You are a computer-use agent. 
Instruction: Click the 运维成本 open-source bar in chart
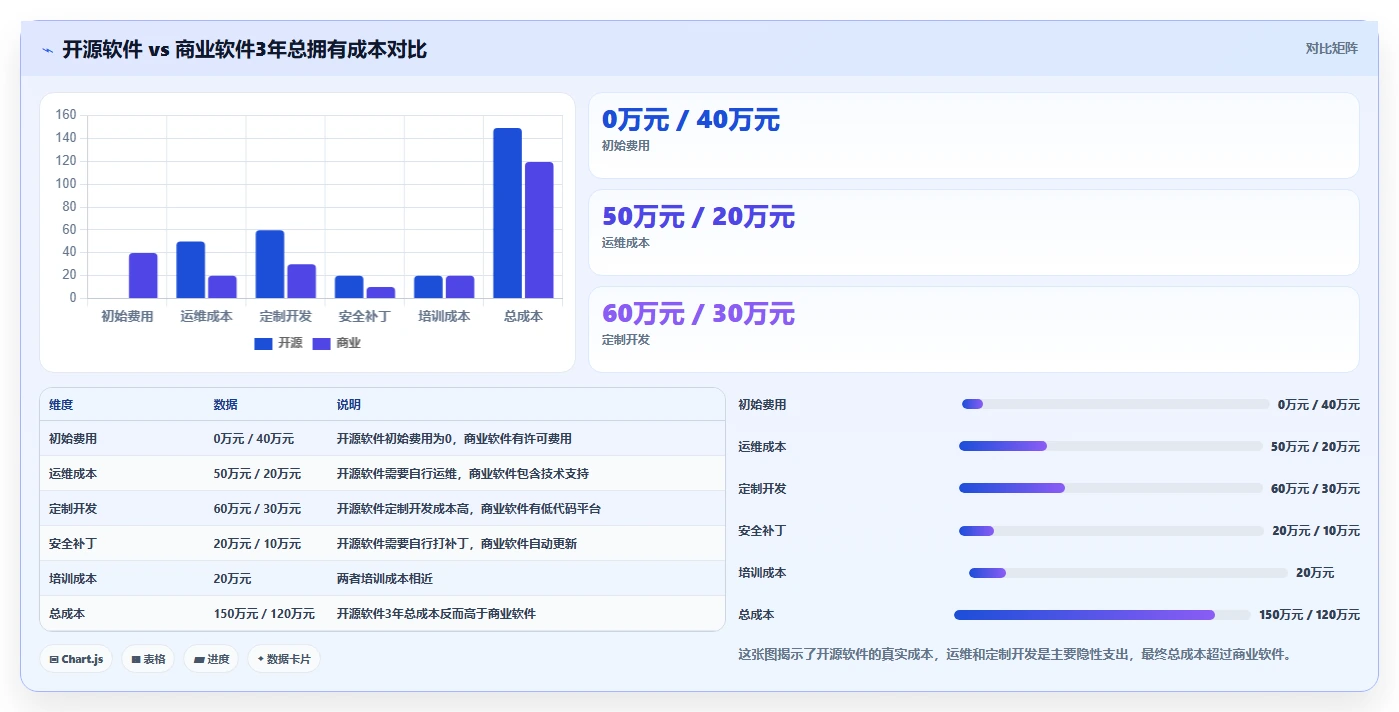[x=190, y=270]
